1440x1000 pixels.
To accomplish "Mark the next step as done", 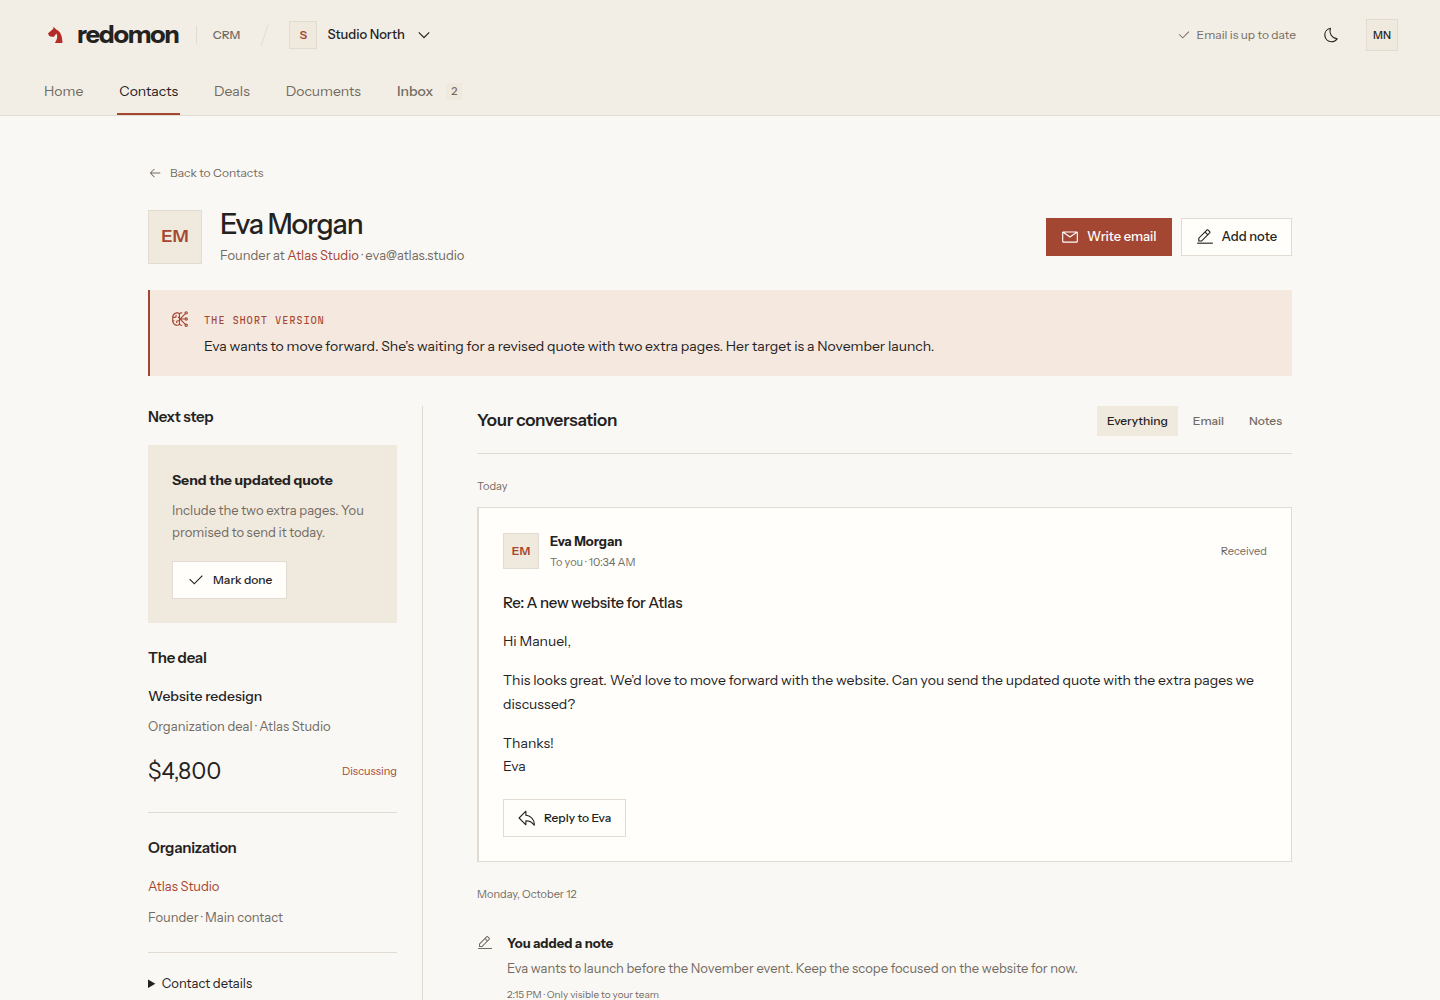I will click(229, 580).
